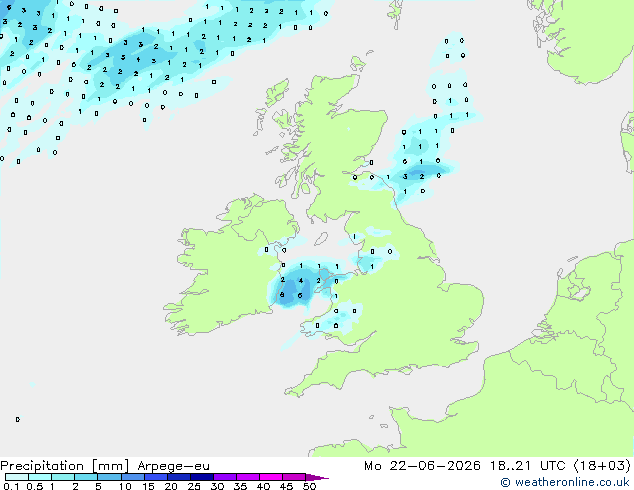Click the 2–5 mm legend swatch

point(86,477)
